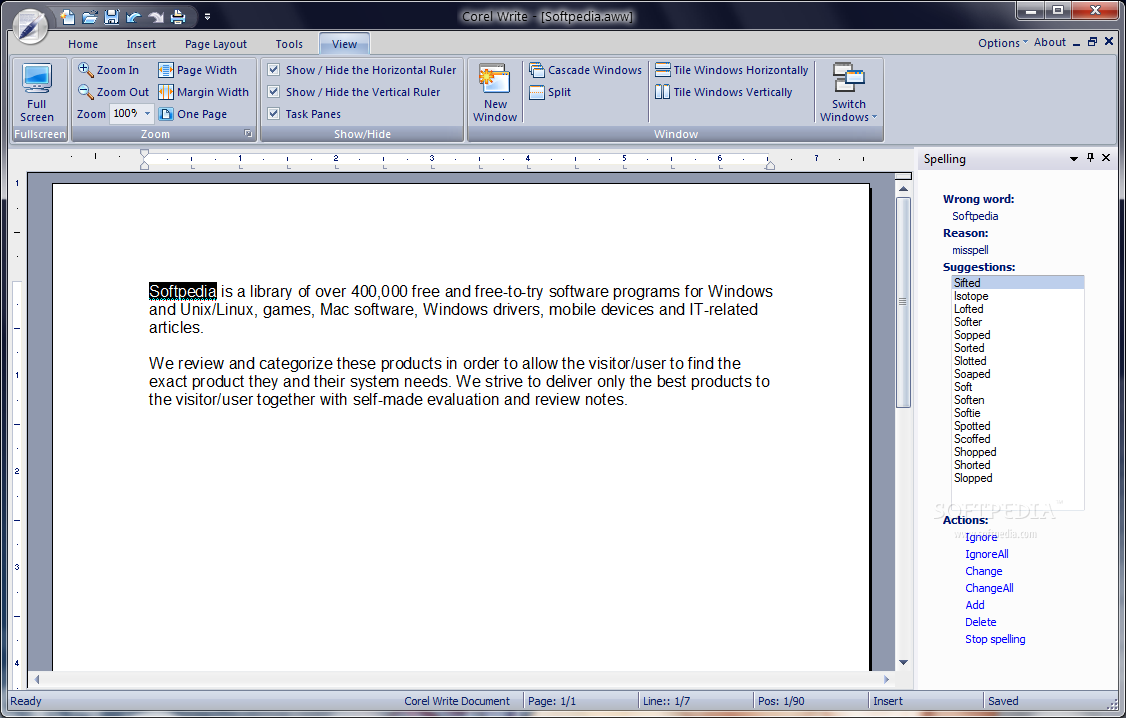Switch to One Page view
The image size is (1126, 718).
tap(192, 113)
